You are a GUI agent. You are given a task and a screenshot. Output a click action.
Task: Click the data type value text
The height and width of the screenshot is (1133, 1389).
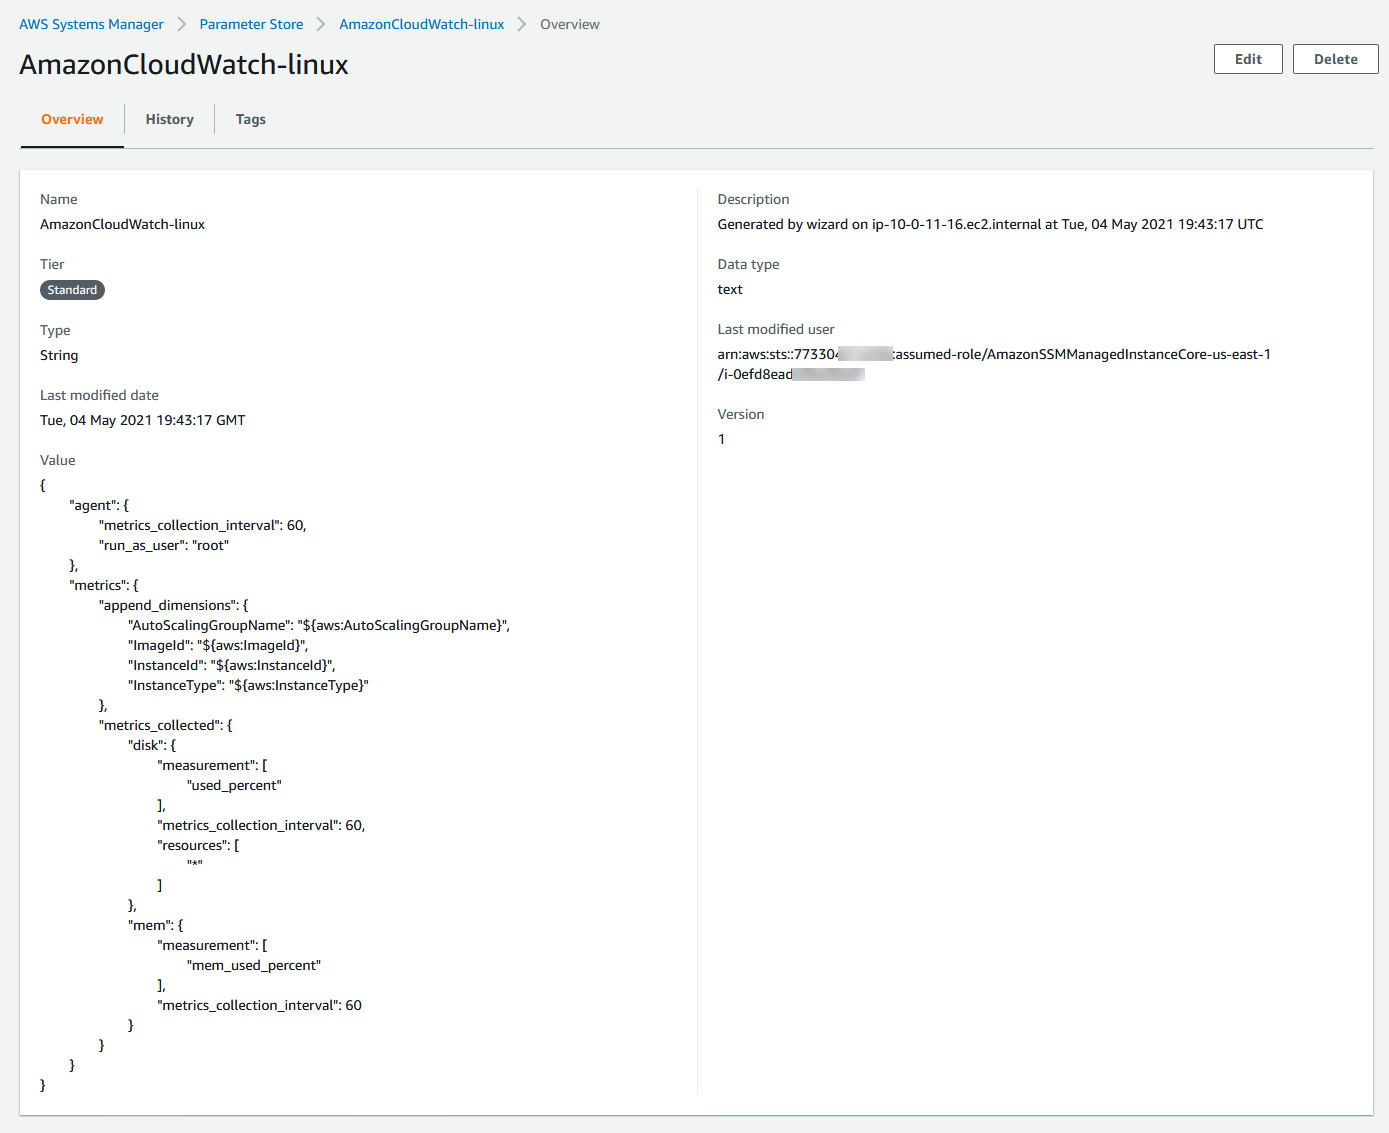[730, 289]
